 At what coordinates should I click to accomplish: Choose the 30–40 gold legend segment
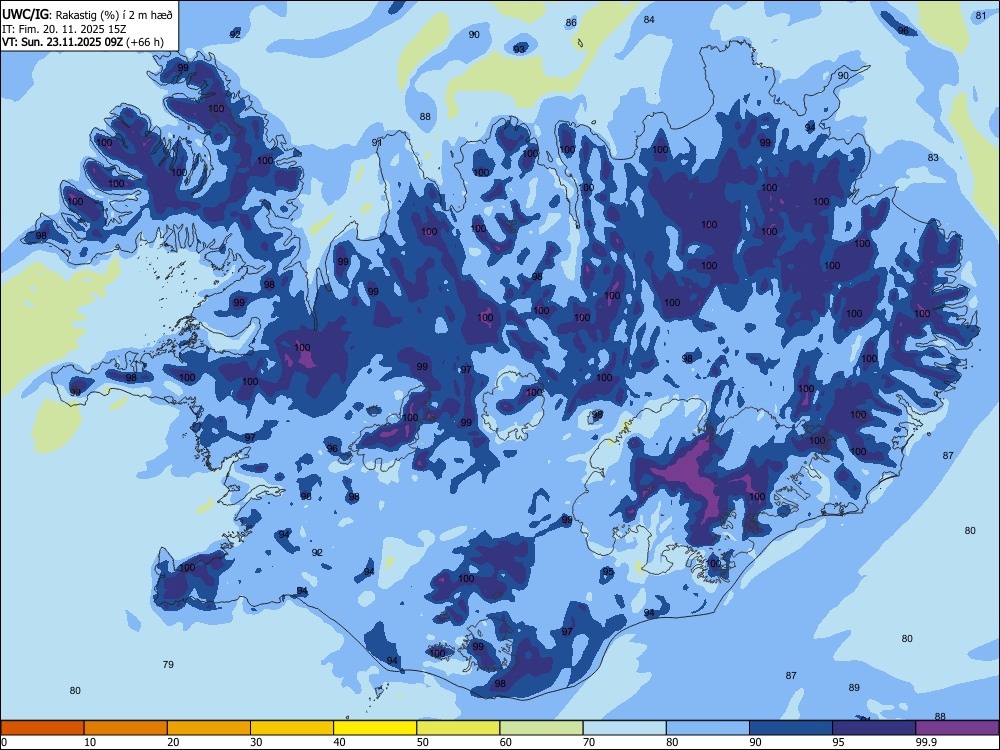pyautogui.click(x=292, y=728)
